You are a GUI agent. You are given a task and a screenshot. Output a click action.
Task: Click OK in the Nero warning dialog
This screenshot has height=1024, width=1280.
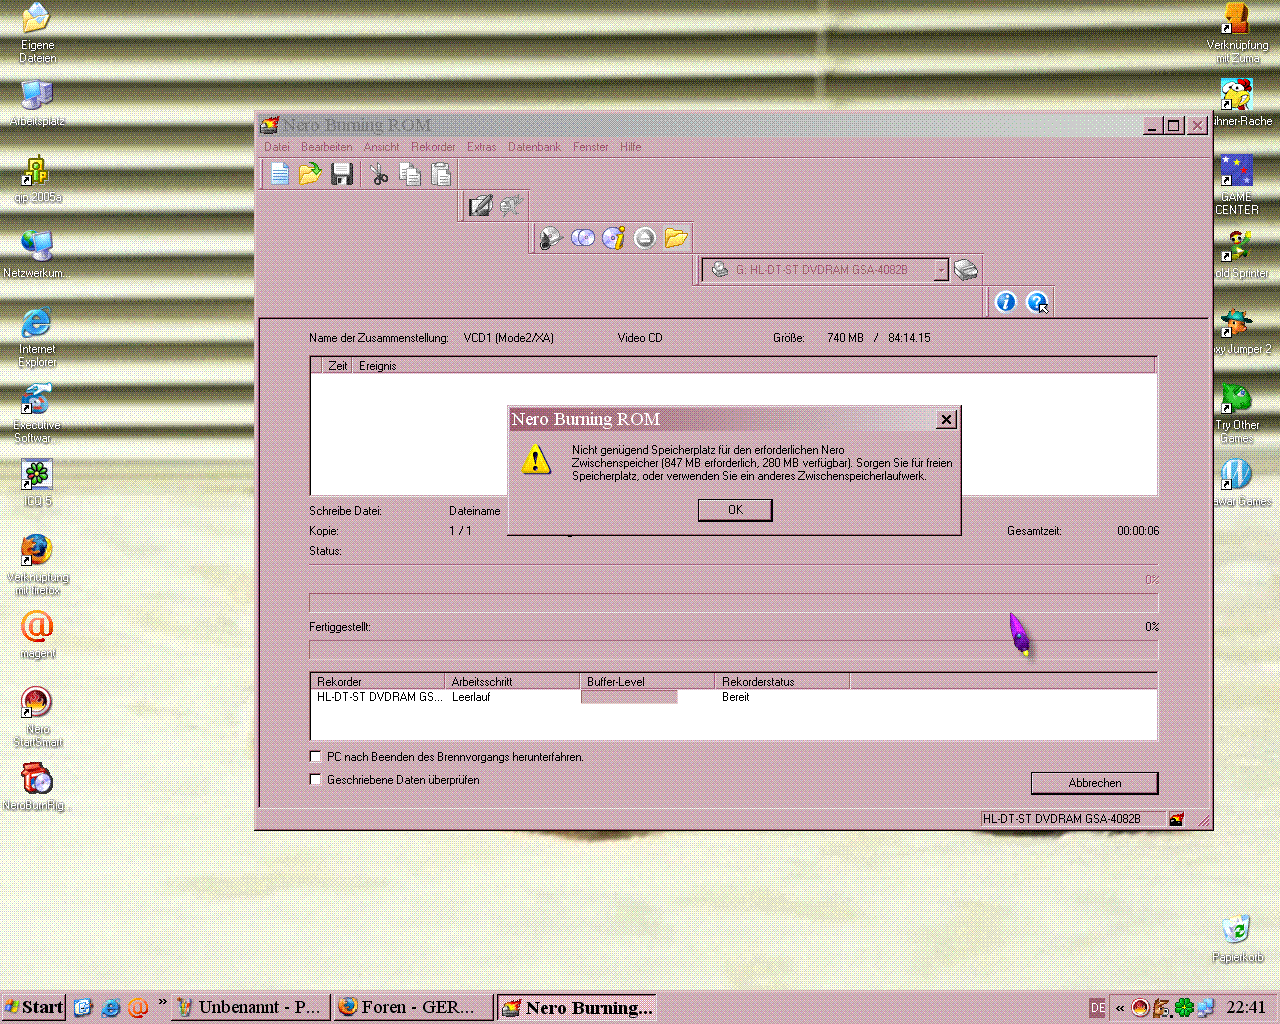pyautogui.click(x=735, y=510)
